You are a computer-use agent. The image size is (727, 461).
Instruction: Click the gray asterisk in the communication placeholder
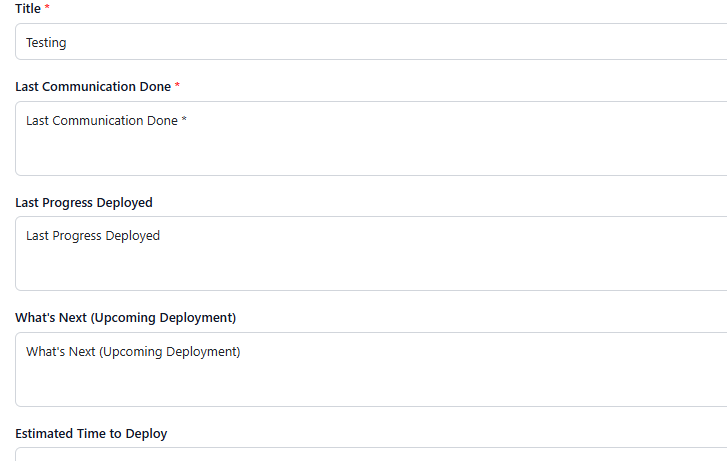click(x=184, y=119)
